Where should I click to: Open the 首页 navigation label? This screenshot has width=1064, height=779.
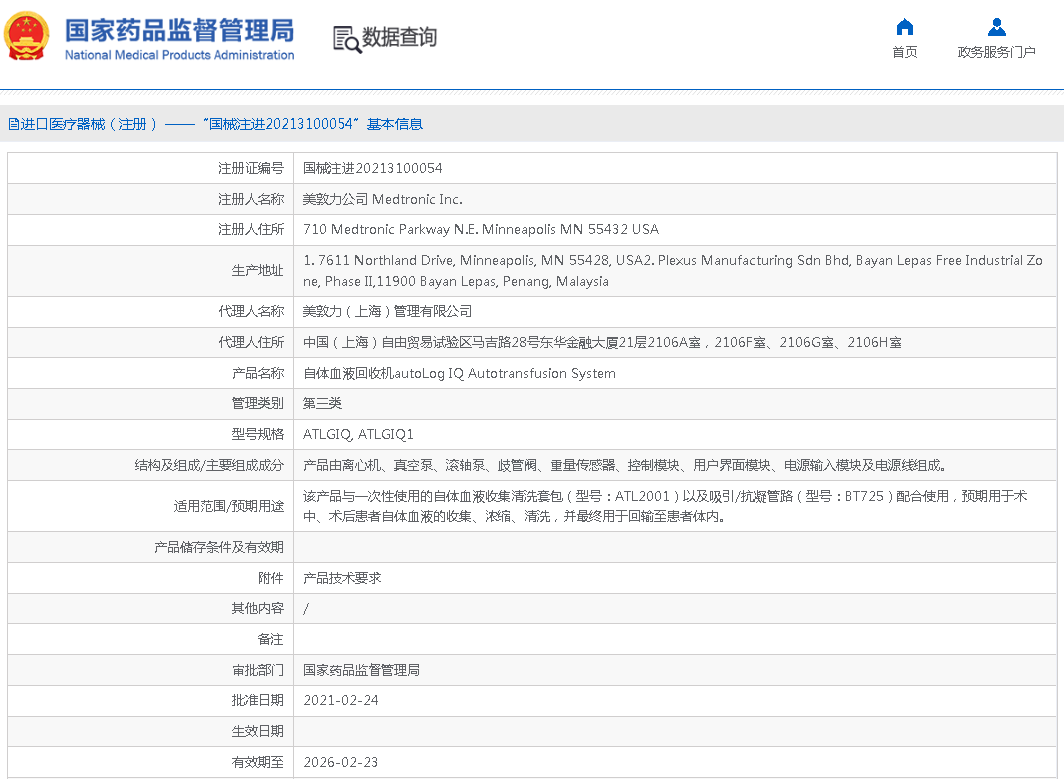coord(904,53)
